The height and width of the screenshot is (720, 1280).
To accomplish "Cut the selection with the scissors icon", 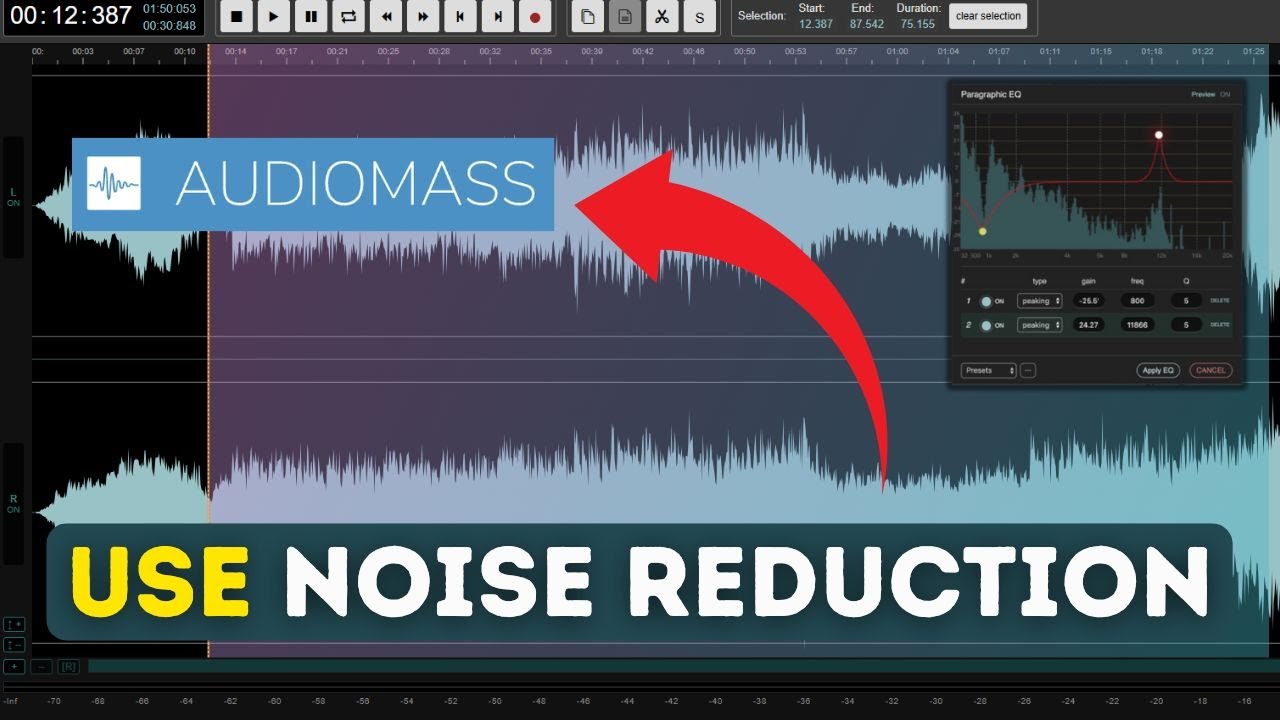I will click(x=661, y=16).
